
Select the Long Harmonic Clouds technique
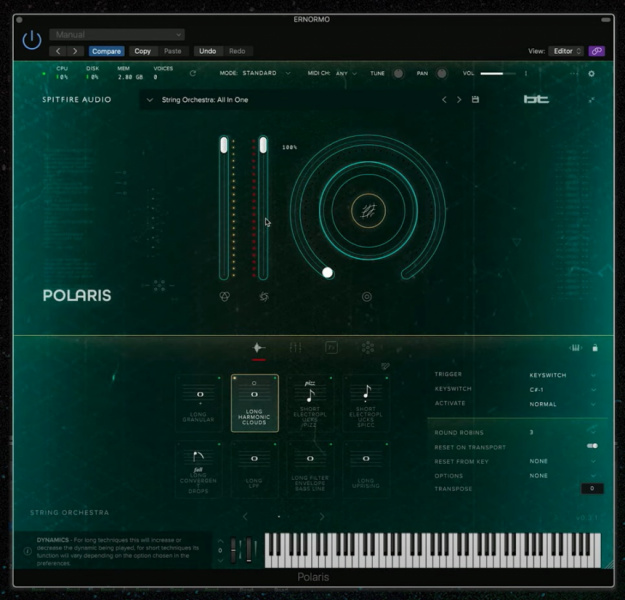tap(254, 403)
